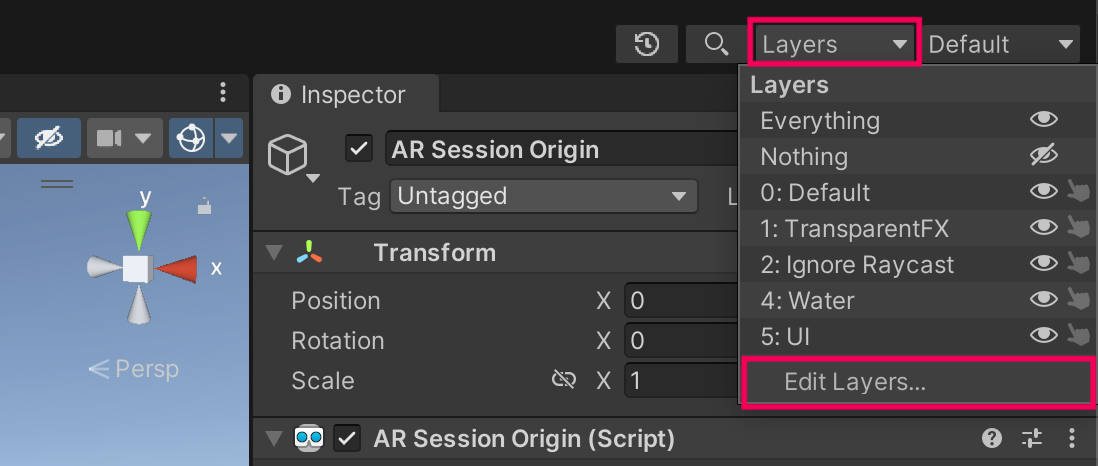Open the Default layout dropdown

tap(1001, 44)
